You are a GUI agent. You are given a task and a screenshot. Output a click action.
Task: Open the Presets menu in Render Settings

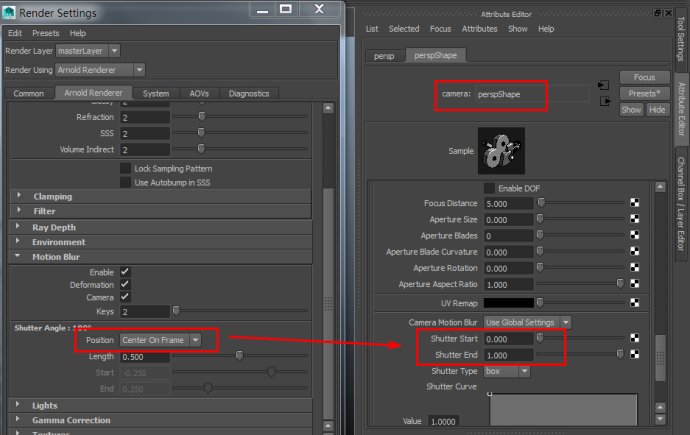[x=46, y=33]
